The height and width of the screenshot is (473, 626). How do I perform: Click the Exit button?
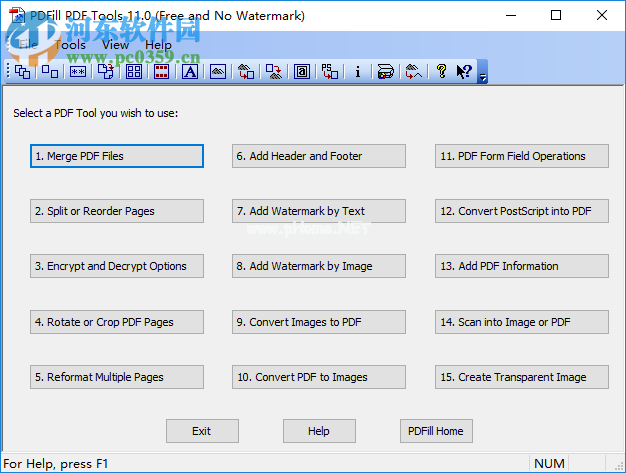[202, 431]
